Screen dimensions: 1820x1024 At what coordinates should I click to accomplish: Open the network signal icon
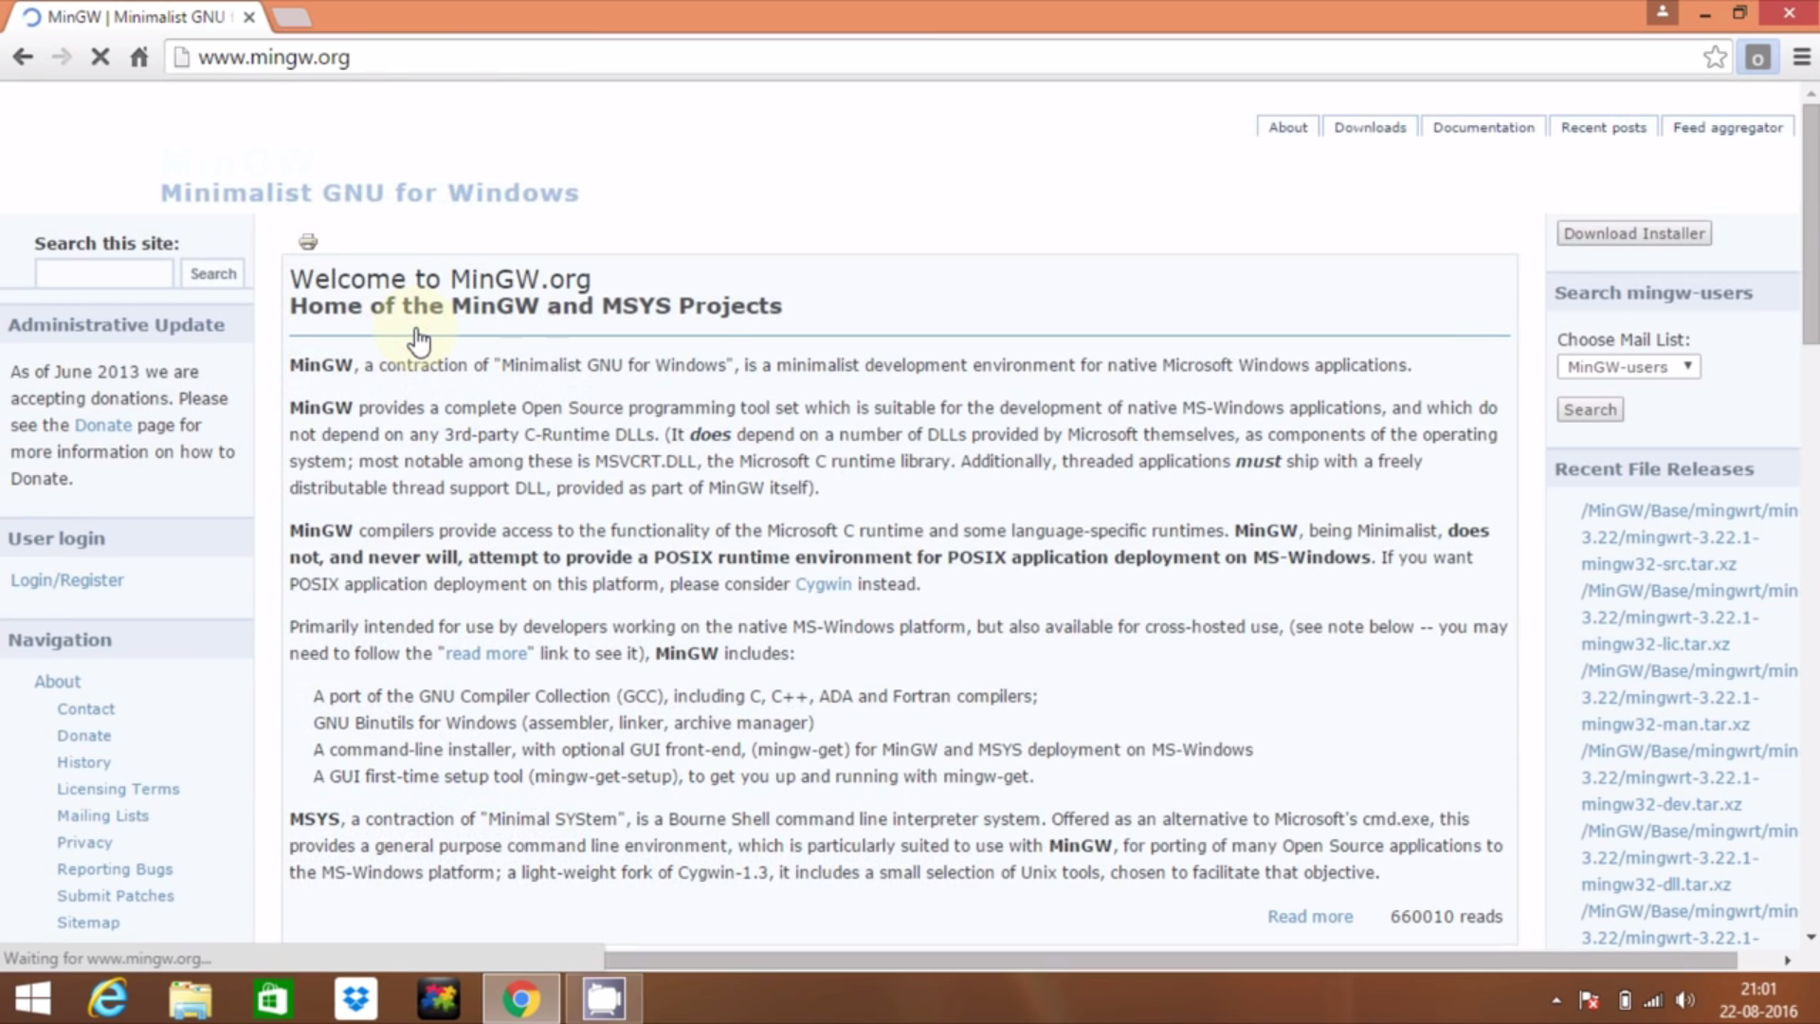[1653, 1000]
